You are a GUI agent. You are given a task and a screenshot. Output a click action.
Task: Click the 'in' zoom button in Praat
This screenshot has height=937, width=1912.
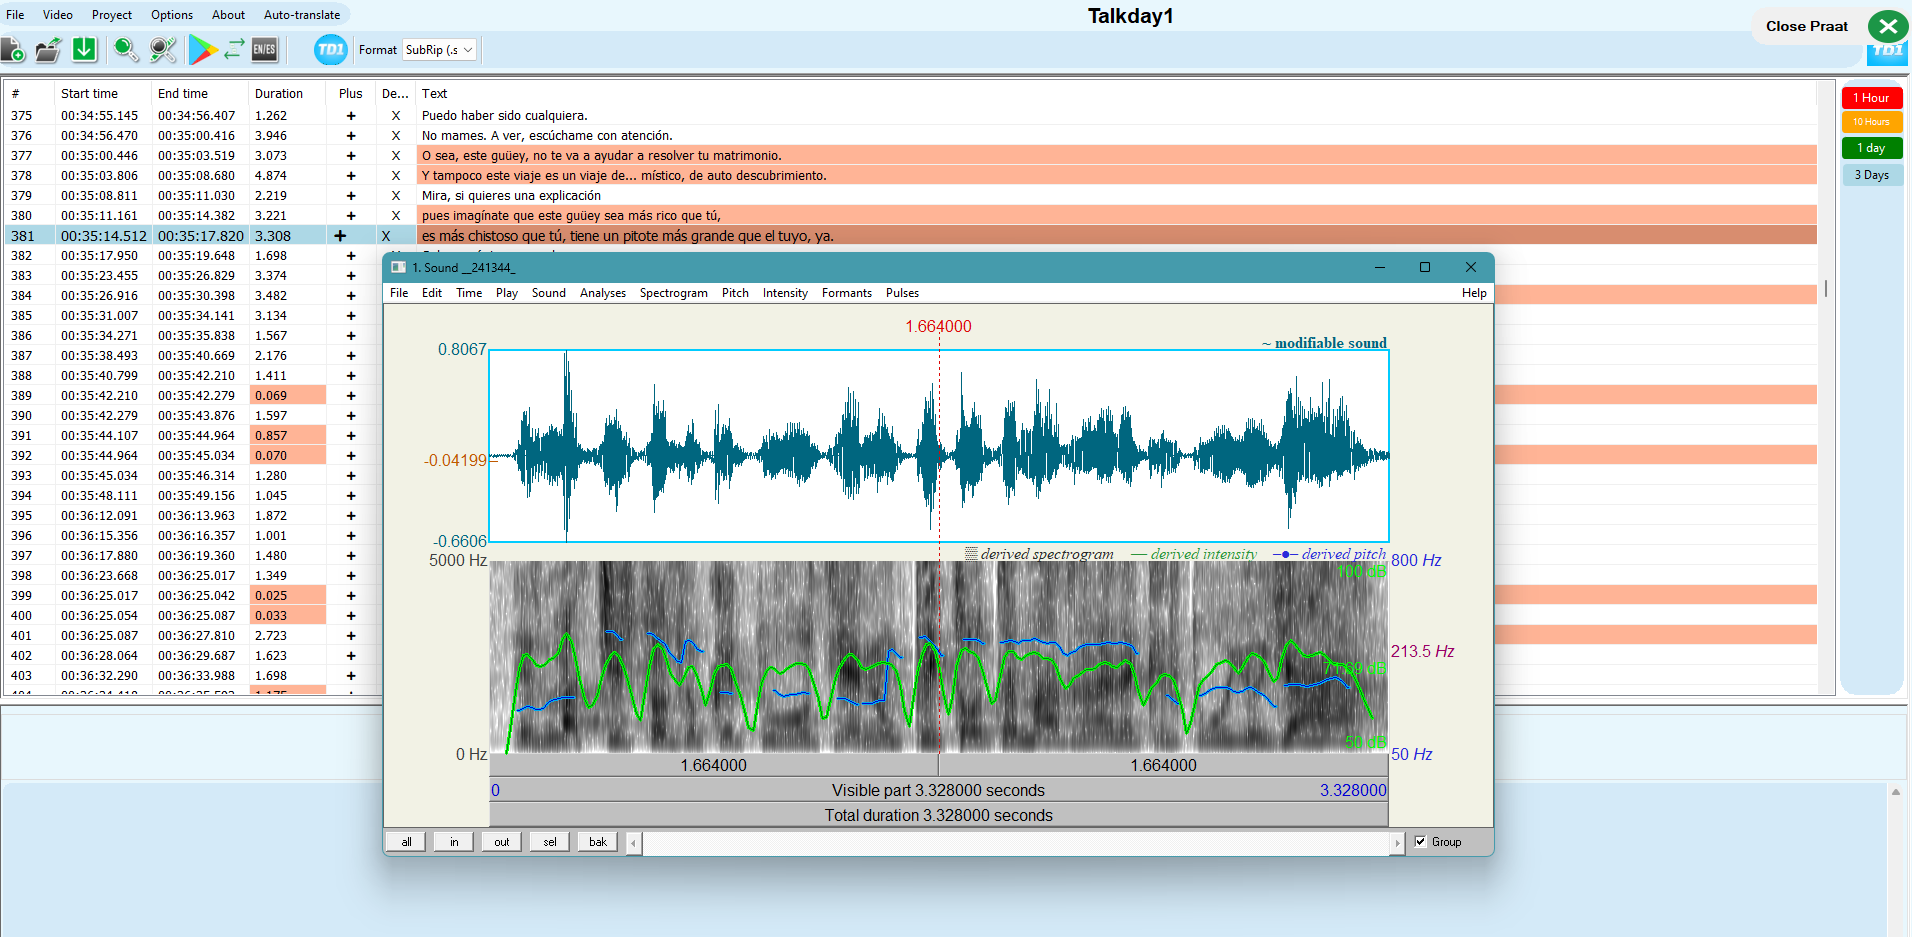(454, 842)
